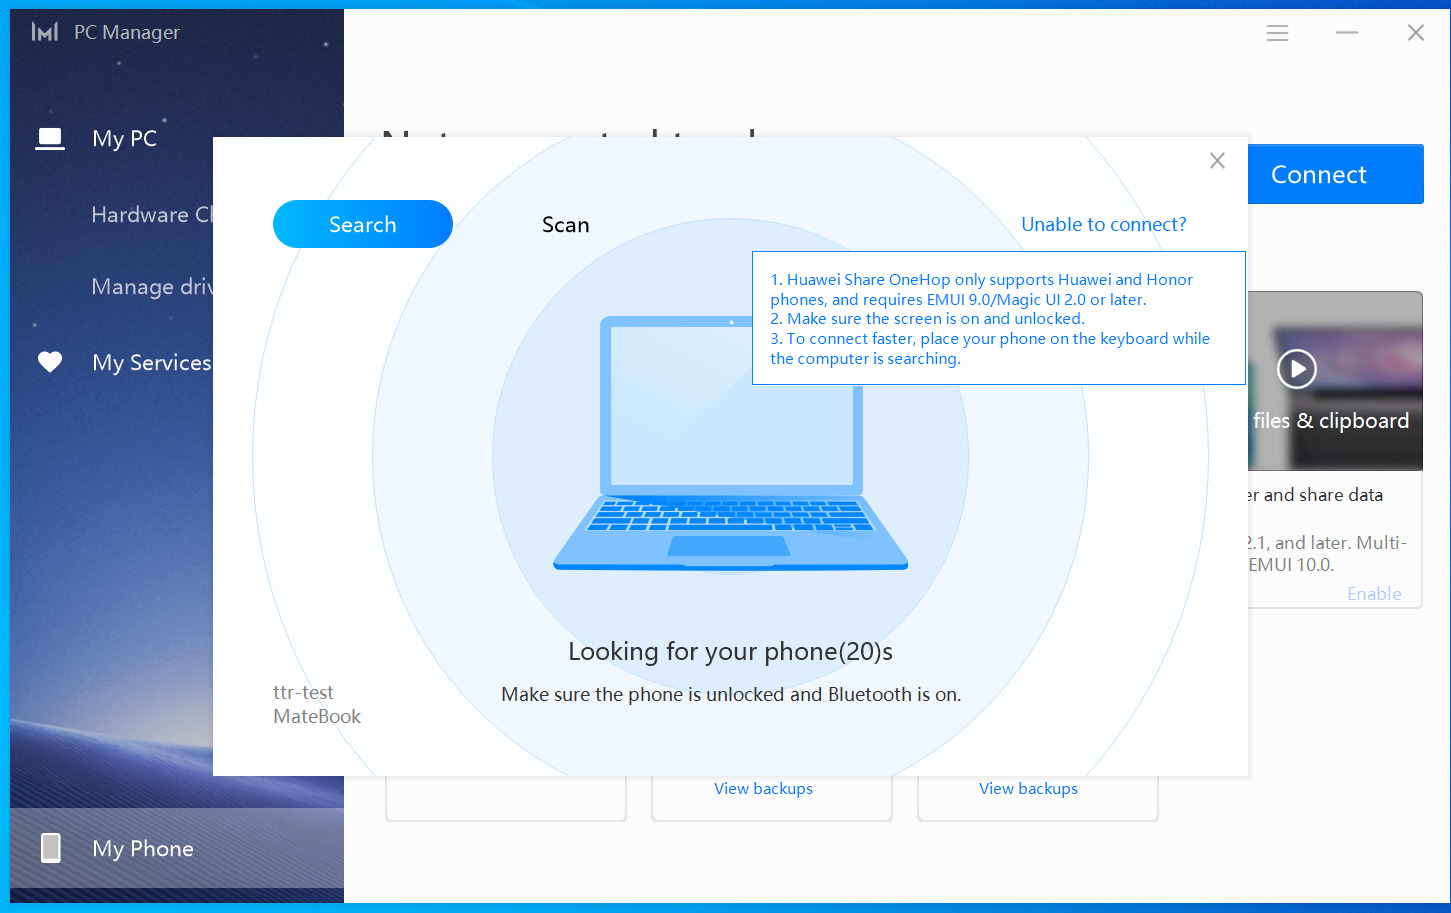Click the Enable link on feature card
Viewport: 1451px width, 913px height.
tap(1373, 594)
